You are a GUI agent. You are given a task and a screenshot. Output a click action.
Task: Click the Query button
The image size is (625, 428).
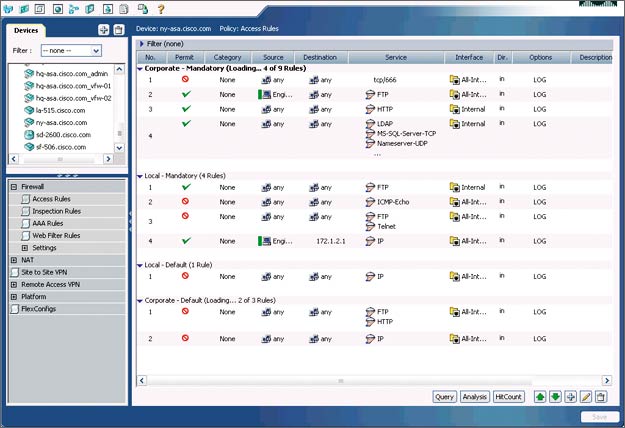pos(444,397)
